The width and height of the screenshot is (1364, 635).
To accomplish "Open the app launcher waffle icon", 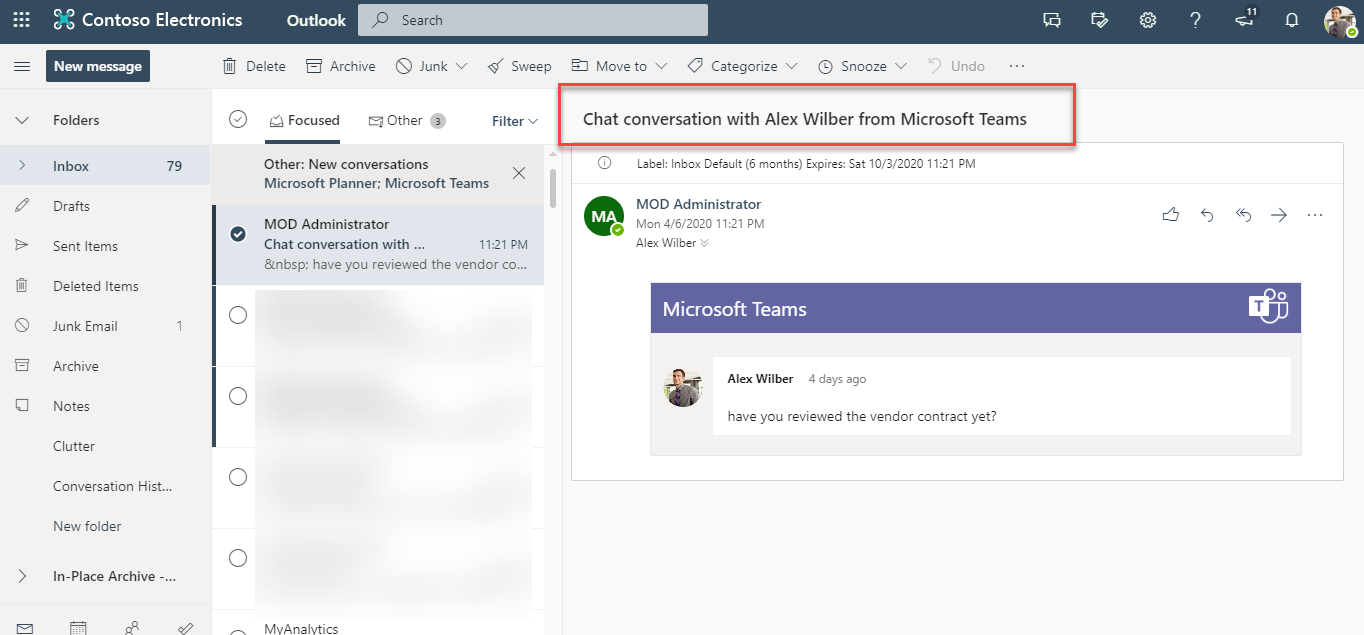I will tap(21, 20).
